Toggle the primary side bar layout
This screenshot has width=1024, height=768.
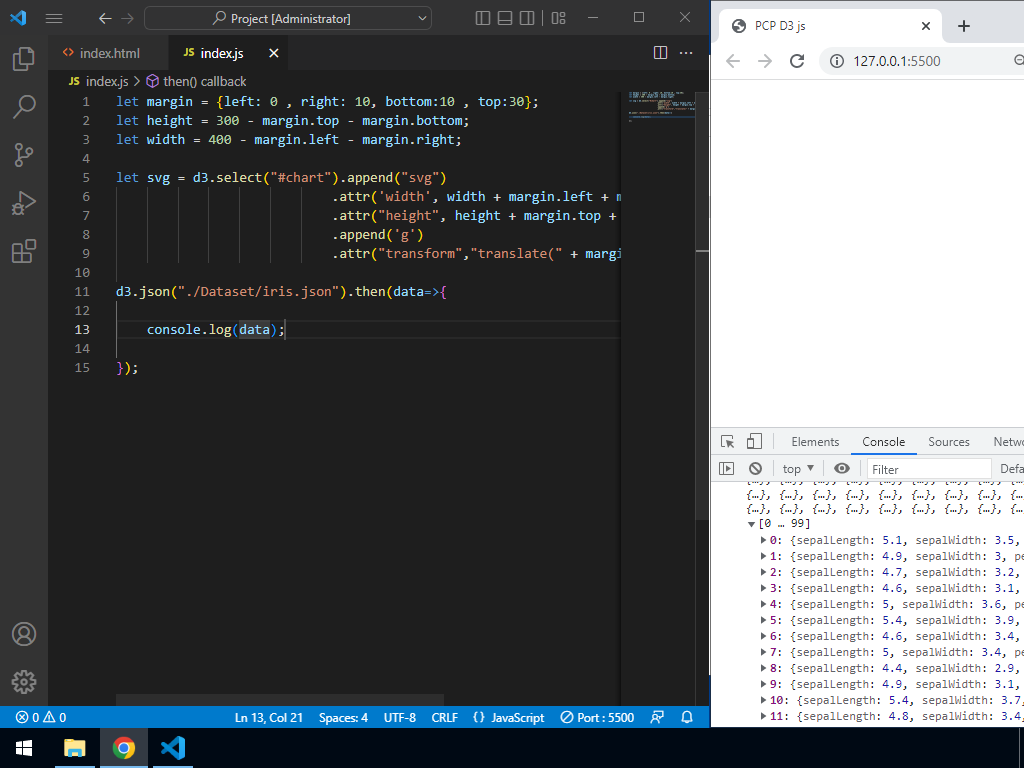tap(484, 18)
